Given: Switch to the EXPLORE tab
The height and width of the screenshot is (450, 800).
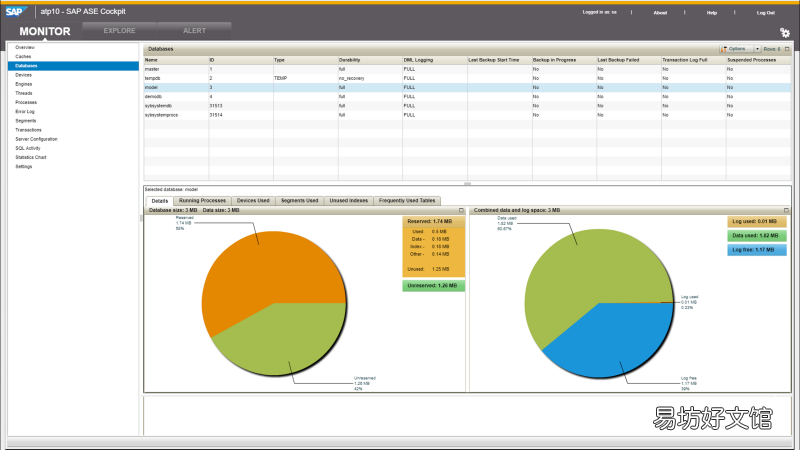Looking at the screenshot, I should (119, 31).
